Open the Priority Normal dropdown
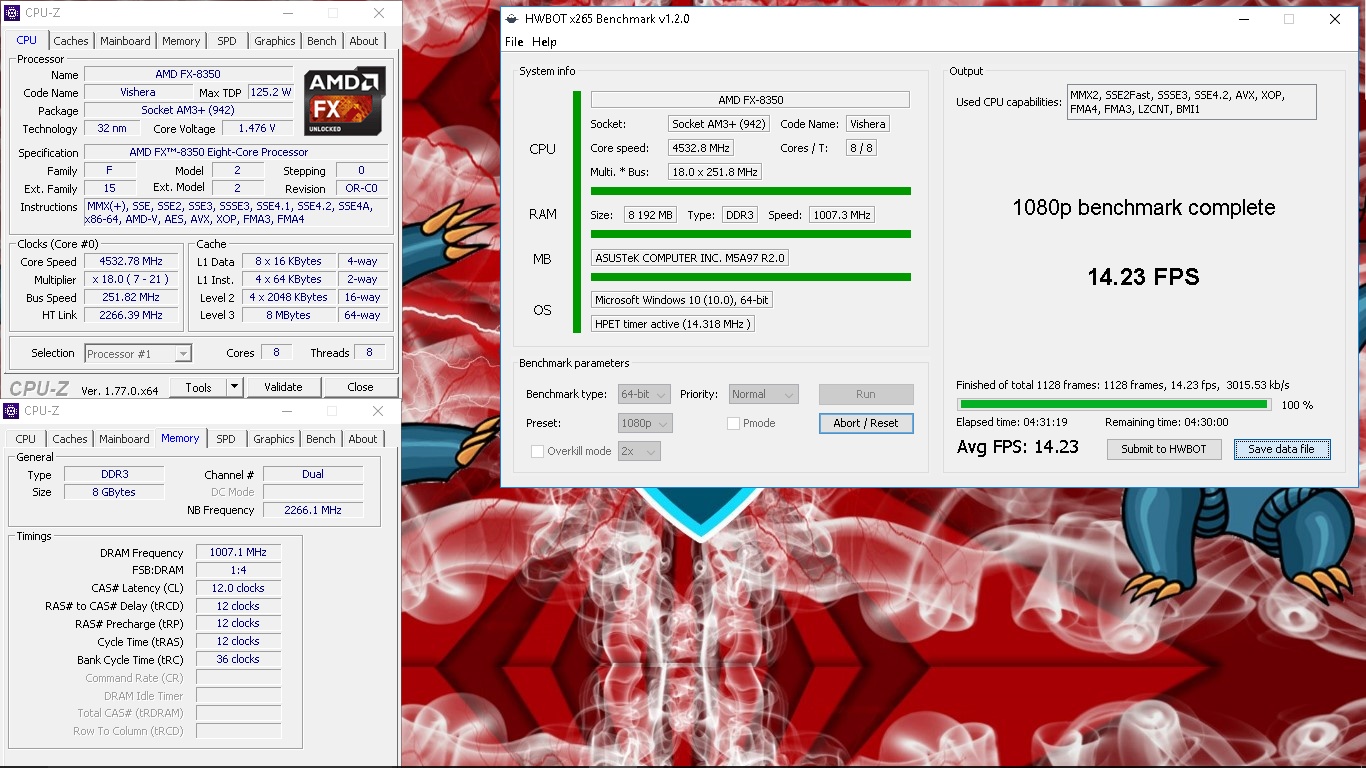The image size is (1366, 768). pos(763,394)
